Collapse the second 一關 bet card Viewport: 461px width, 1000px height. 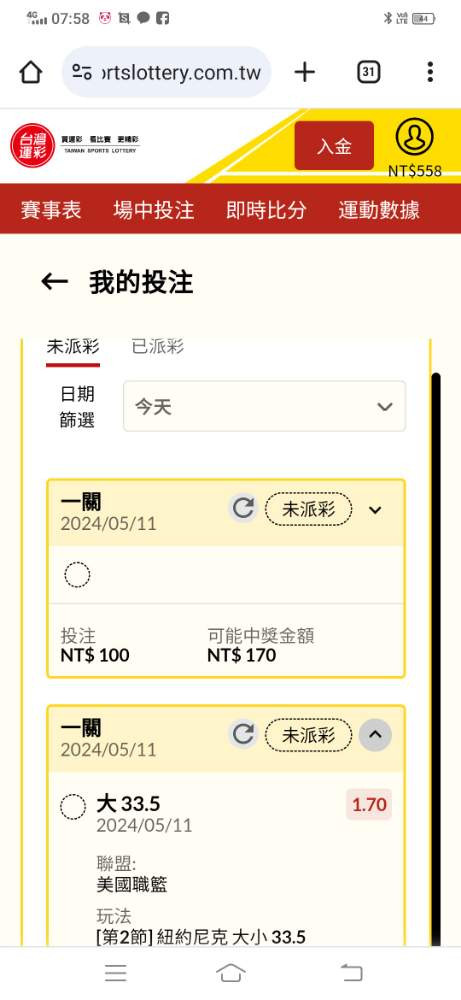376,735
